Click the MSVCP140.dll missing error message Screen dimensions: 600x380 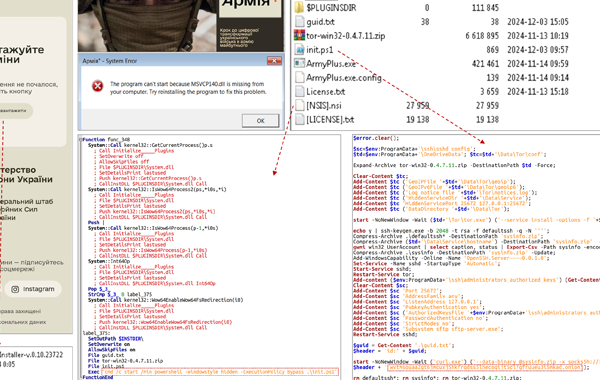pos(188,88)
